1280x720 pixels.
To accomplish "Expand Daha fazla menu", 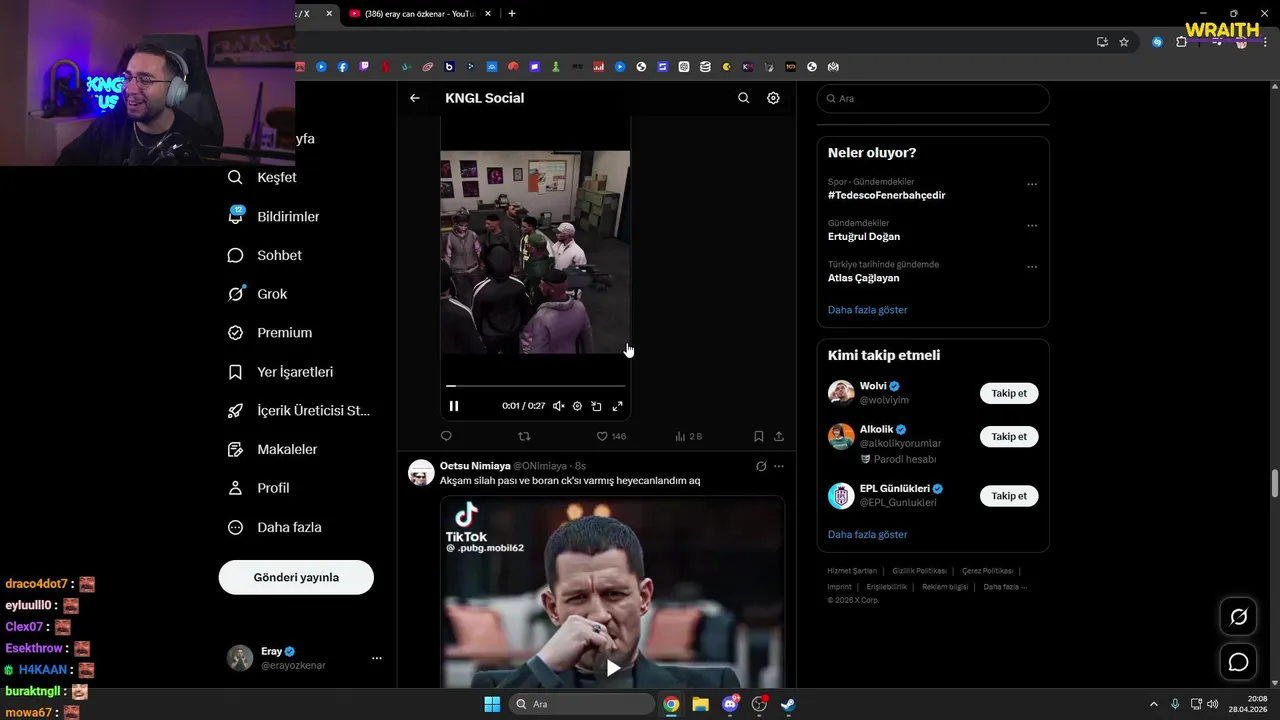I will pos(275,527).
